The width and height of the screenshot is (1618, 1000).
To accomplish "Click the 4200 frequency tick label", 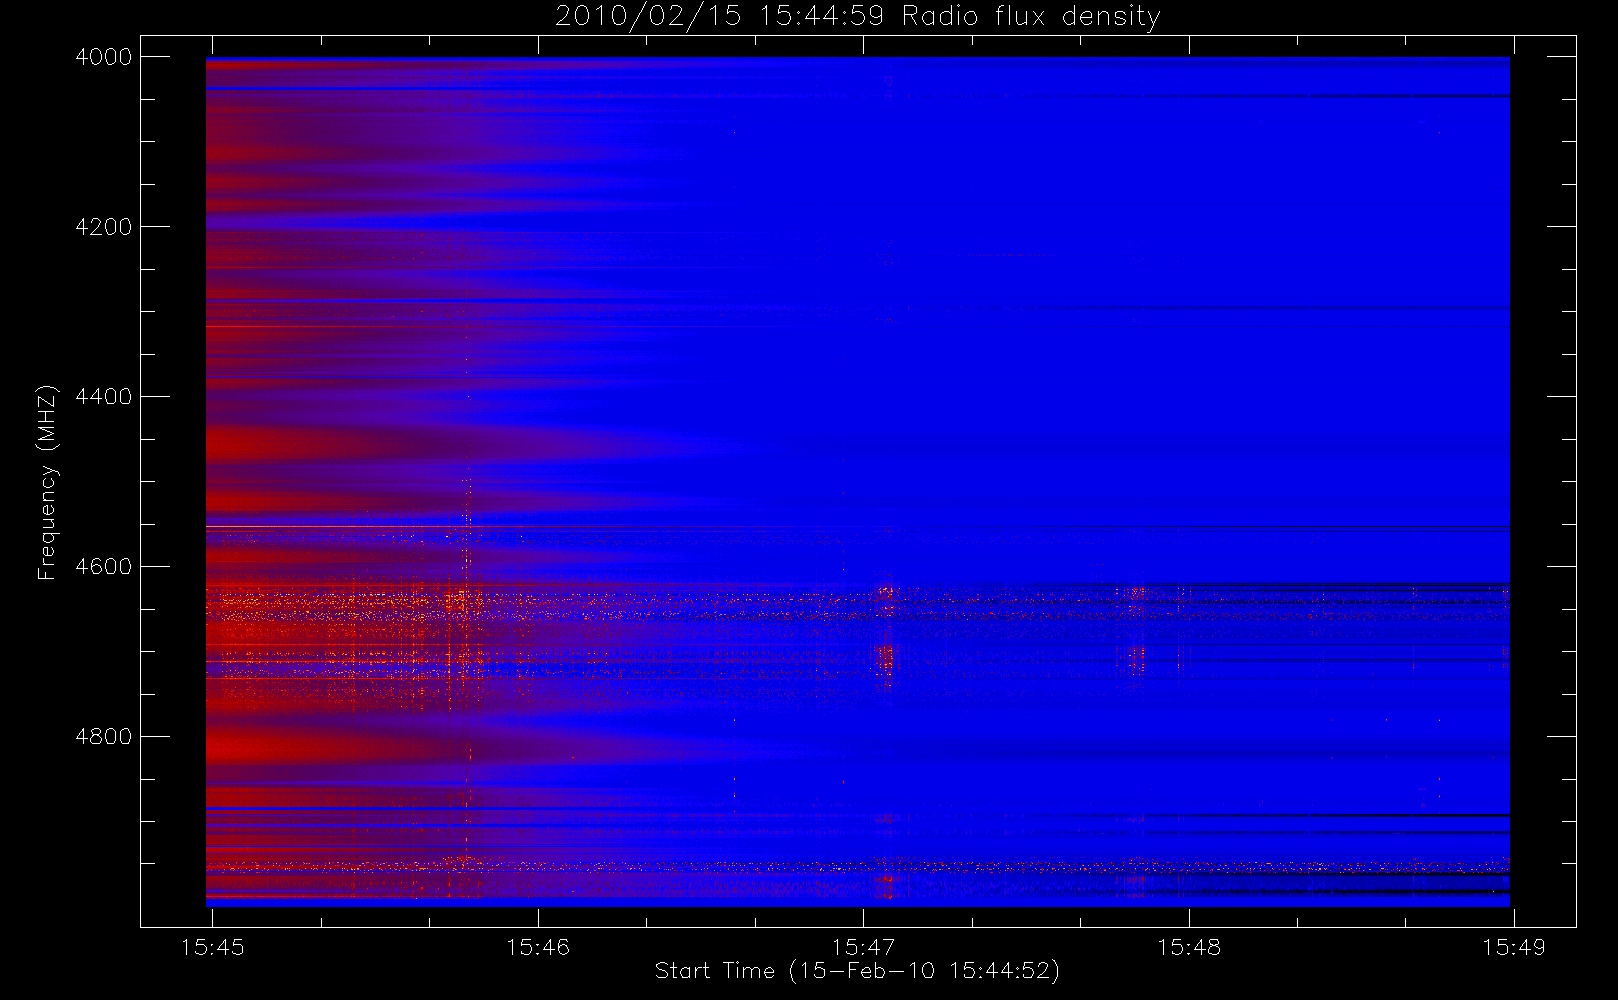I will point(104,227).
